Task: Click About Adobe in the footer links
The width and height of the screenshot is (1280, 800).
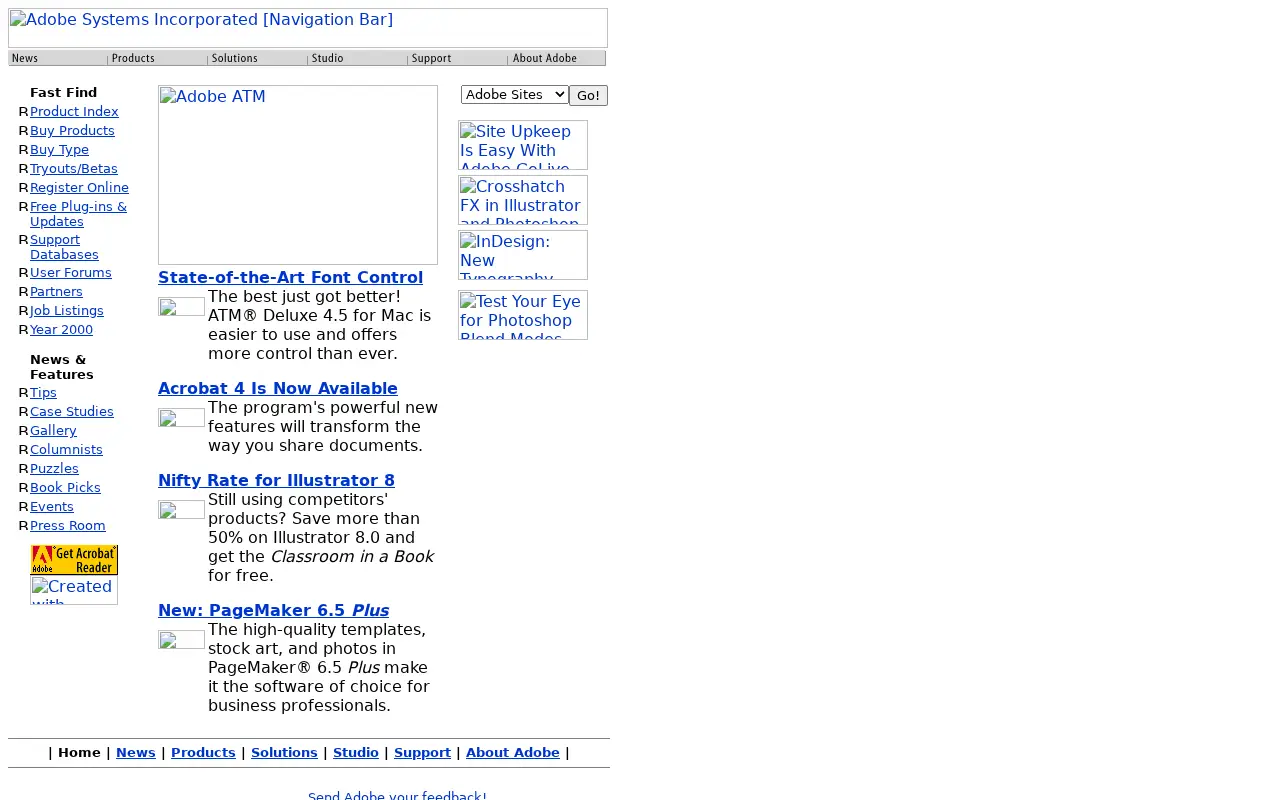Action: click(513, 753)
